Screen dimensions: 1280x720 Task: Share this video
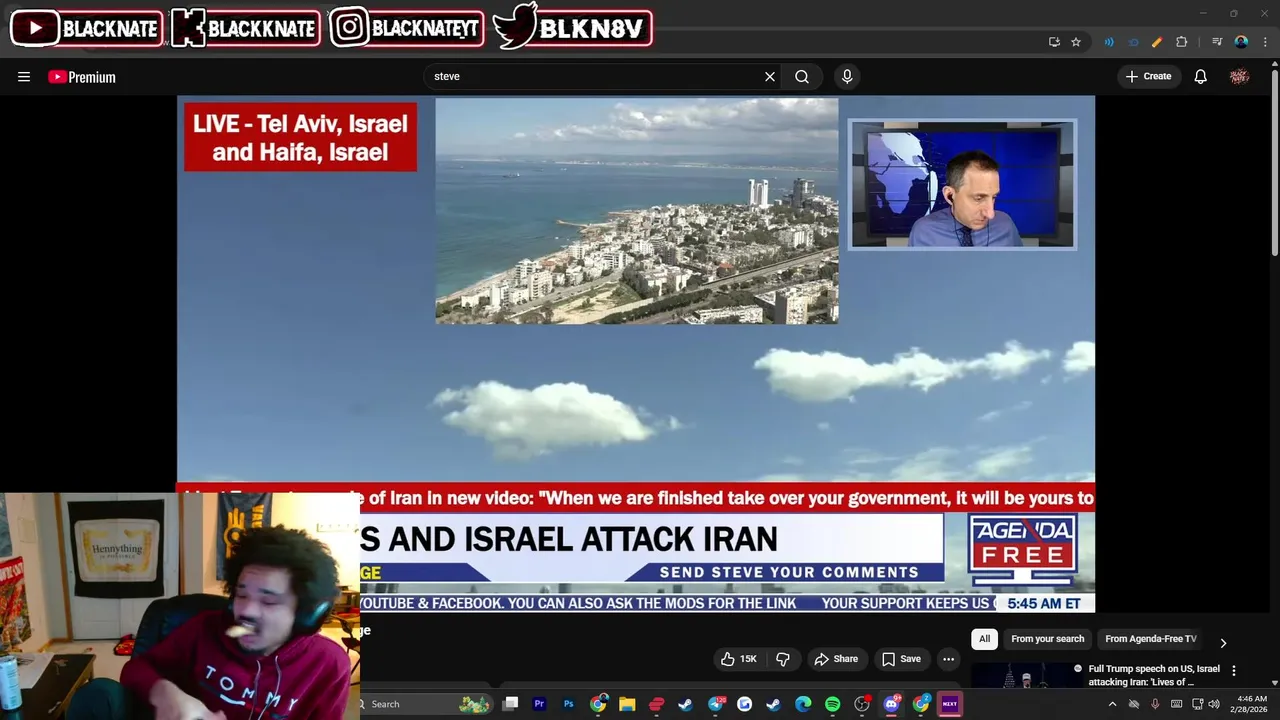836,659
